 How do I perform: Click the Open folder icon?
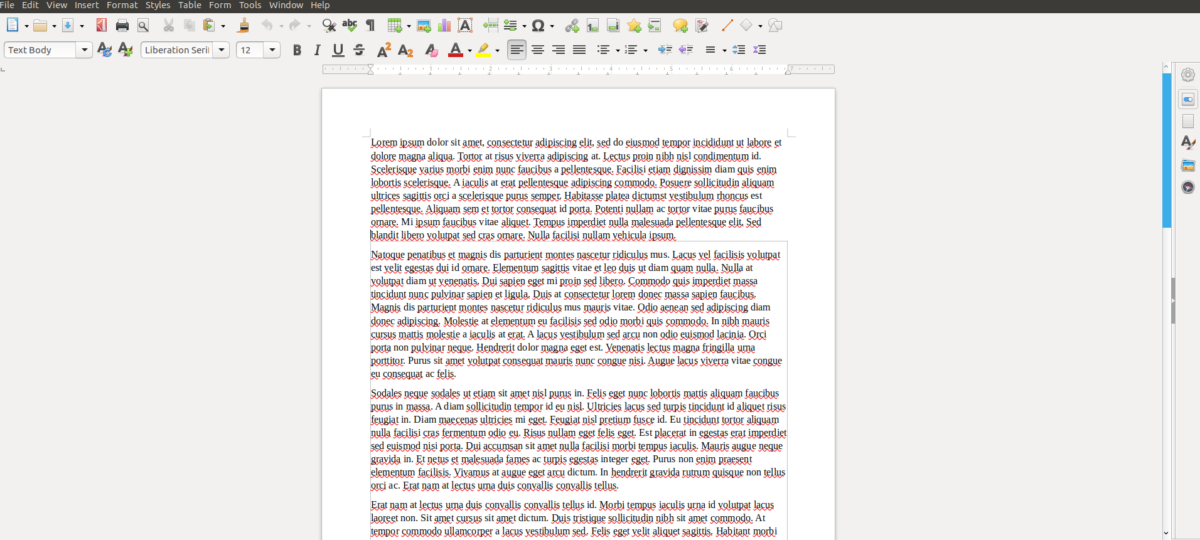pos(40,26)
